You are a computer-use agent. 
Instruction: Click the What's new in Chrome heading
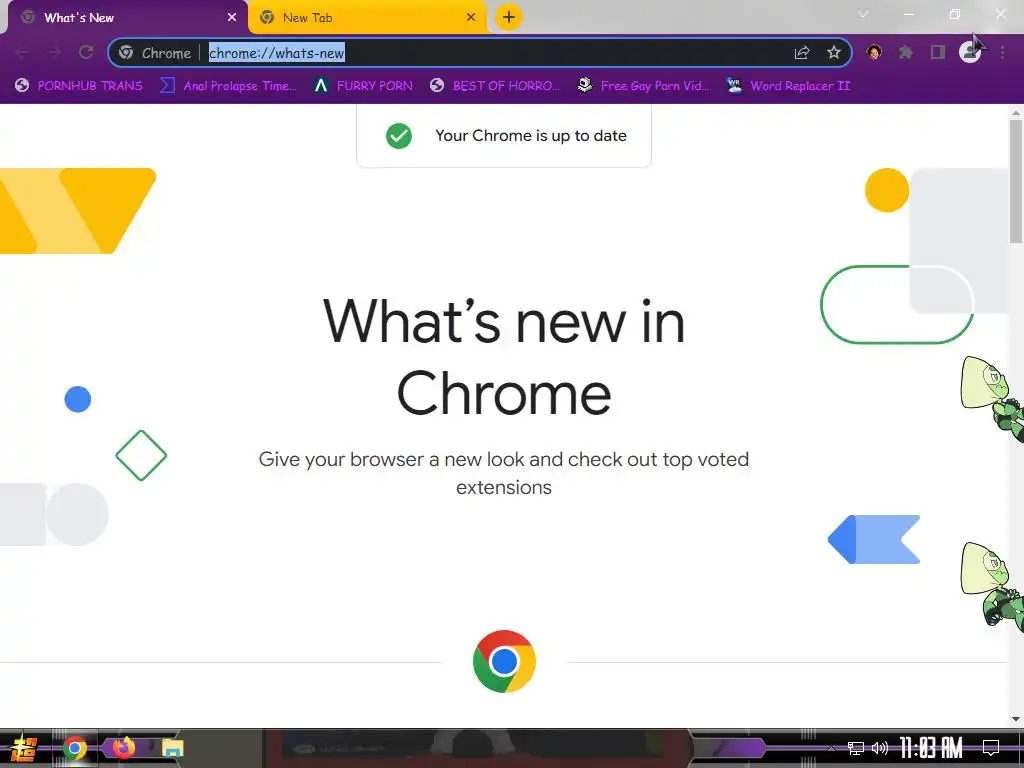point(504,357)
